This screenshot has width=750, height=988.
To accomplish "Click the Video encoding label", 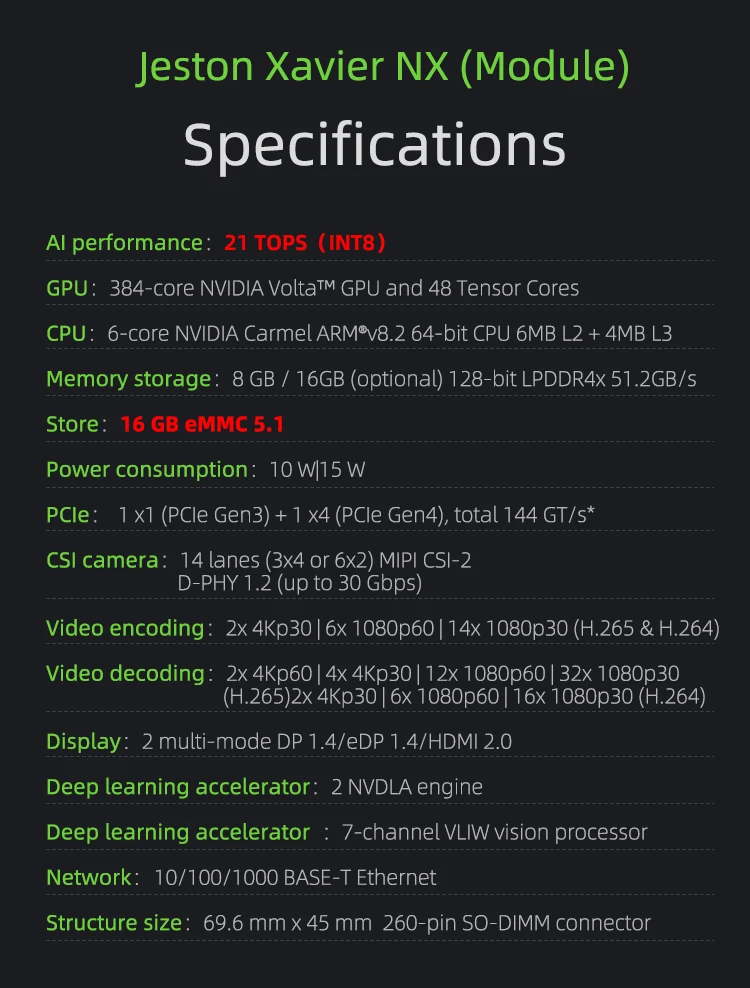I will click(125, 628).
